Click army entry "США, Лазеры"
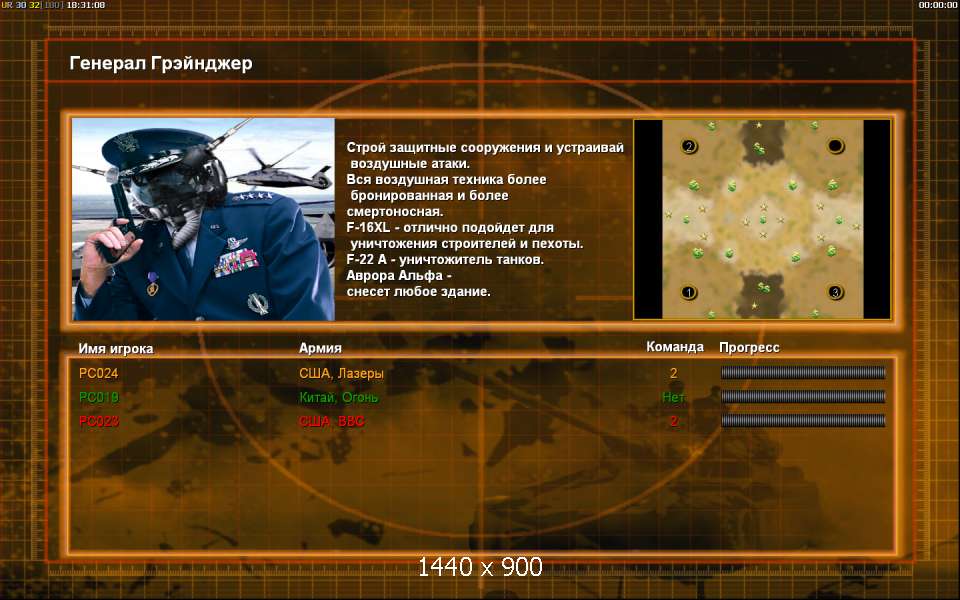The width and height of the screenshot is (960, 600). coord(342,373)
